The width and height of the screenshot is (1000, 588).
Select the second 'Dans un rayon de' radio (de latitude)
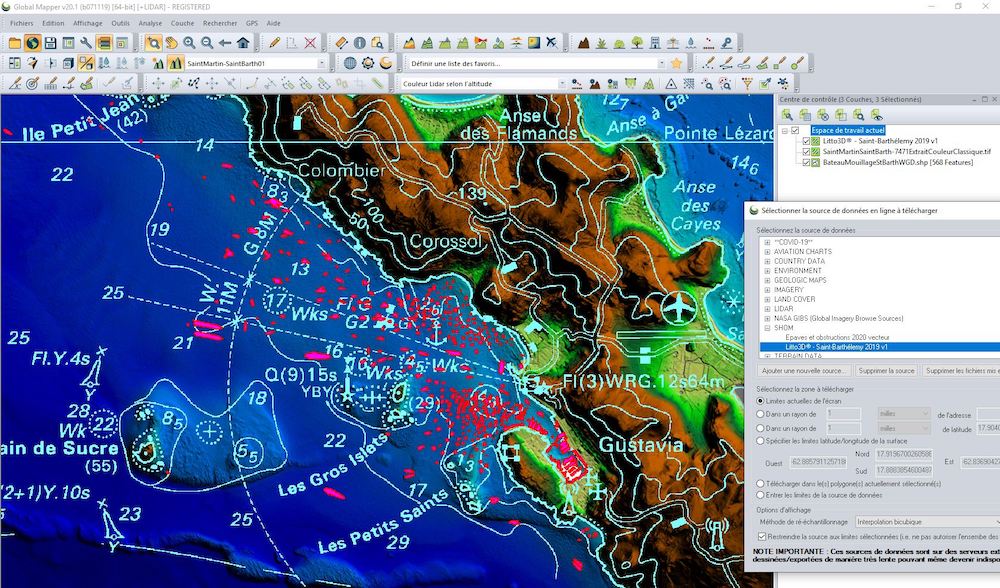760,428
